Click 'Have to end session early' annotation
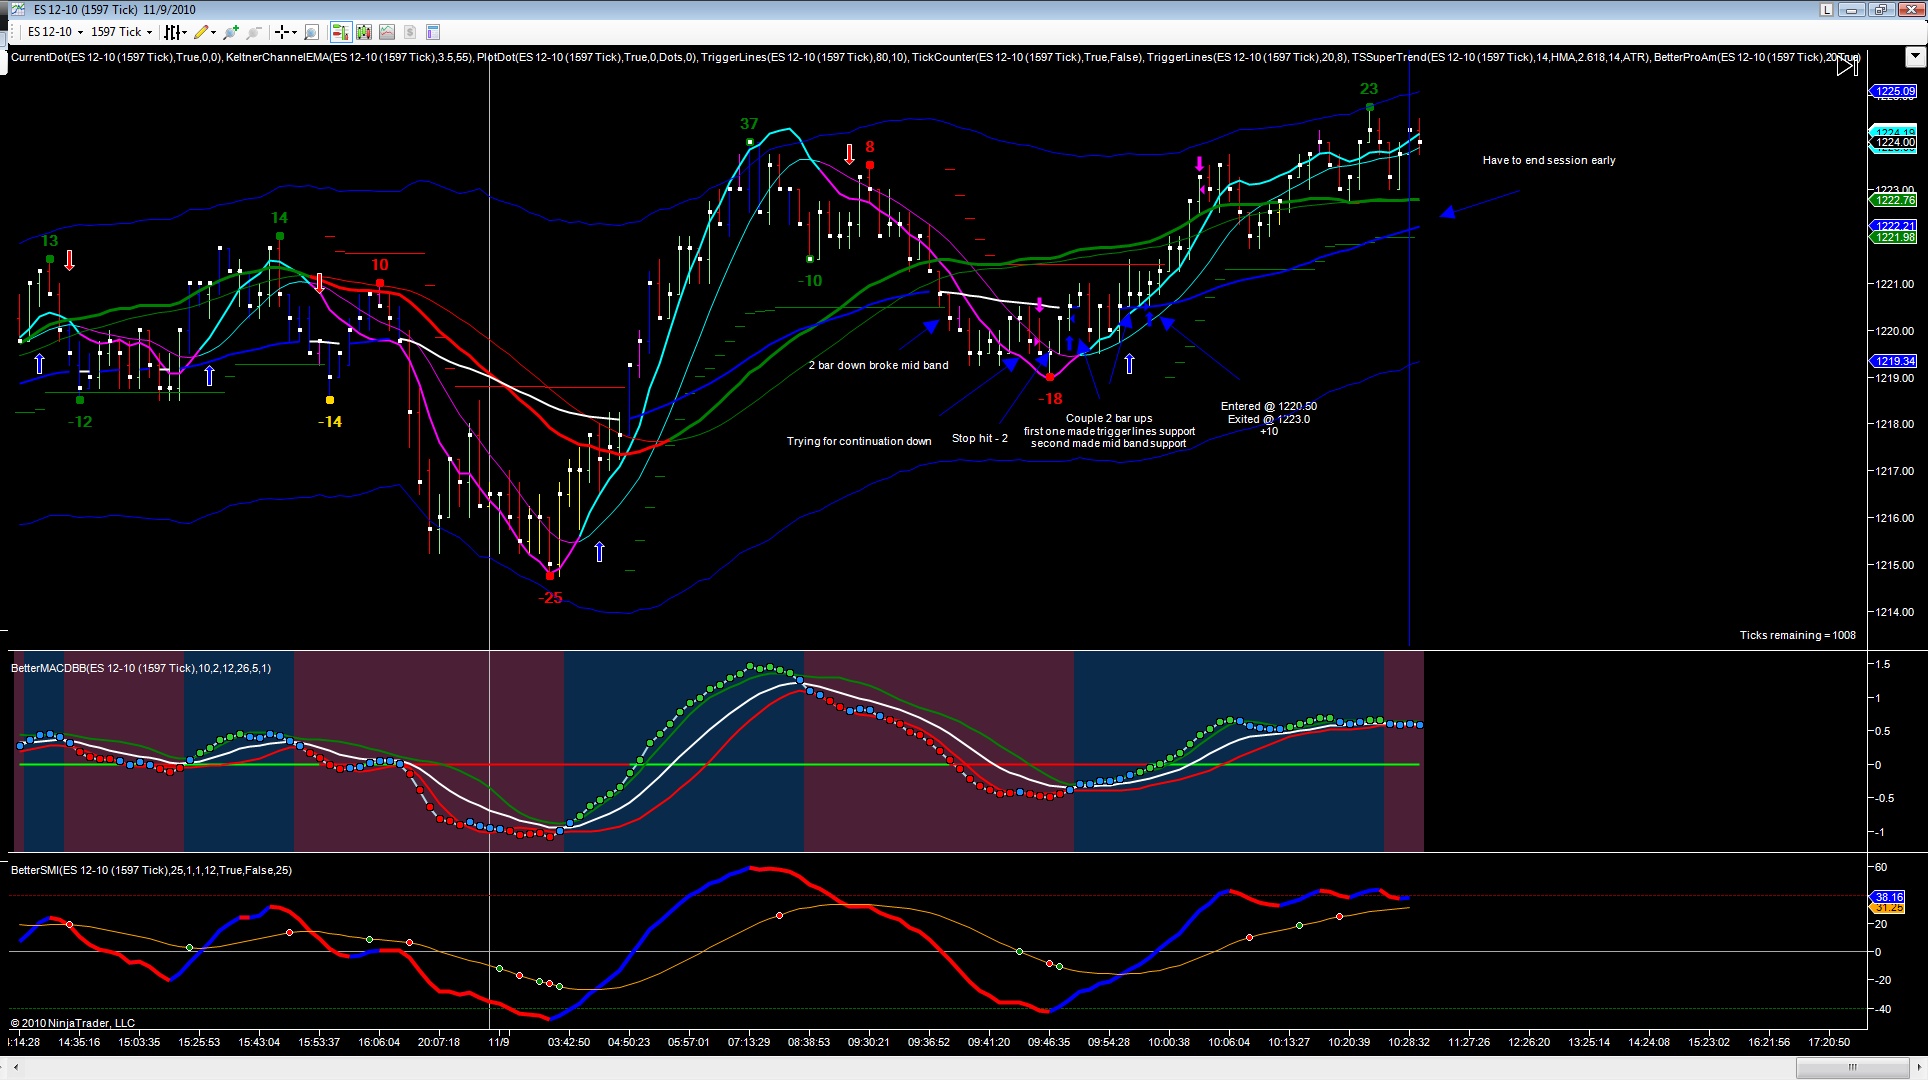Screen dimensions: 1928x1080 pyautogui.click(x=1549, y=160)
